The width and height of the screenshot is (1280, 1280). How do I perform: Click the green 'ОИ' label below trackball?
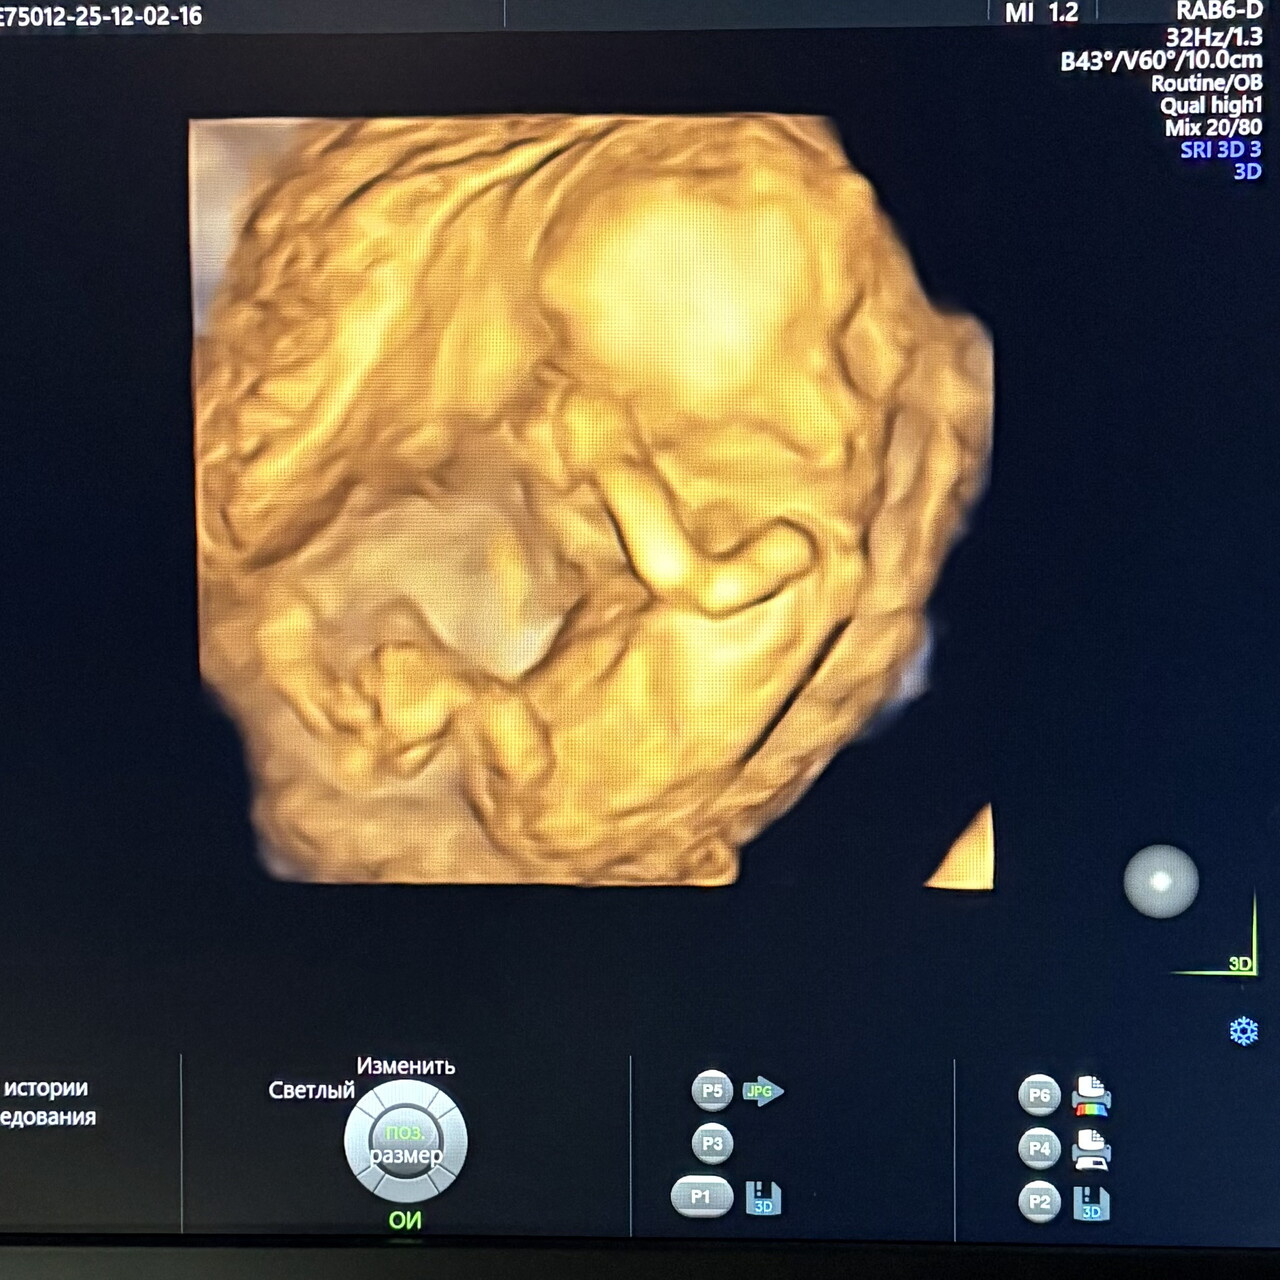(405, 1220)
